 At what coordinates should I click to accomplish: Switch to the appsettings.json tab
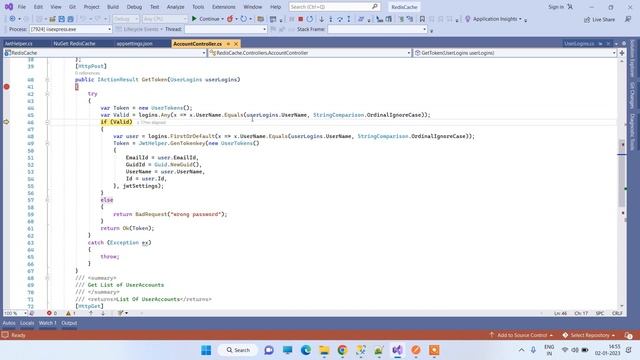(x=134, y=44)
